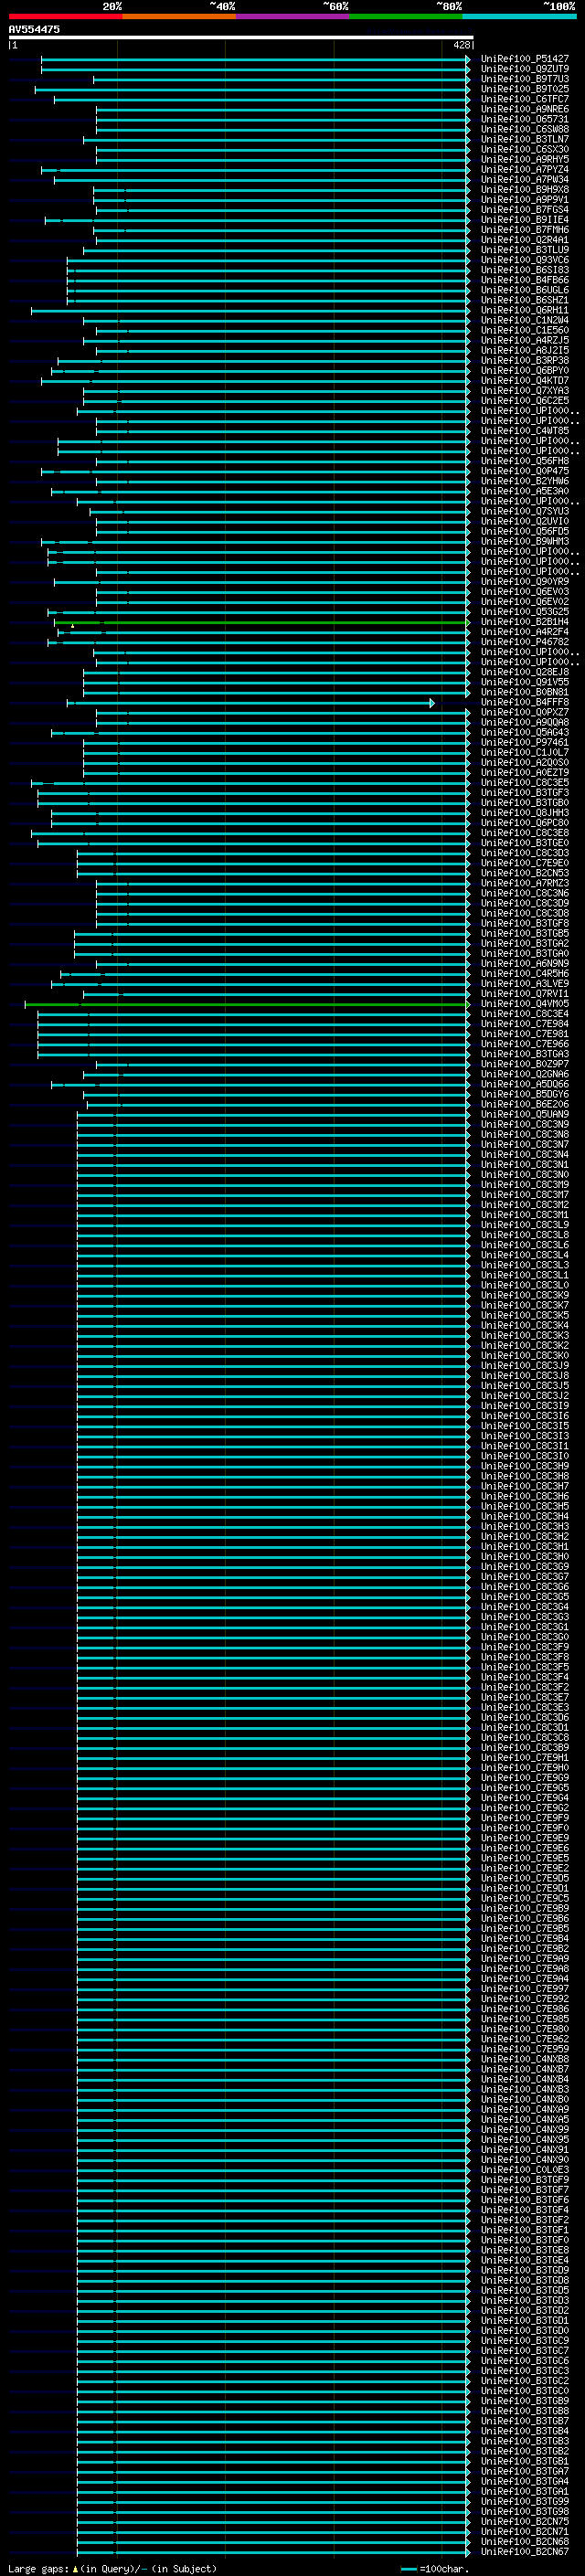
Task: Select label UniRef100_B2CN67
Action: pos(524,2552)
